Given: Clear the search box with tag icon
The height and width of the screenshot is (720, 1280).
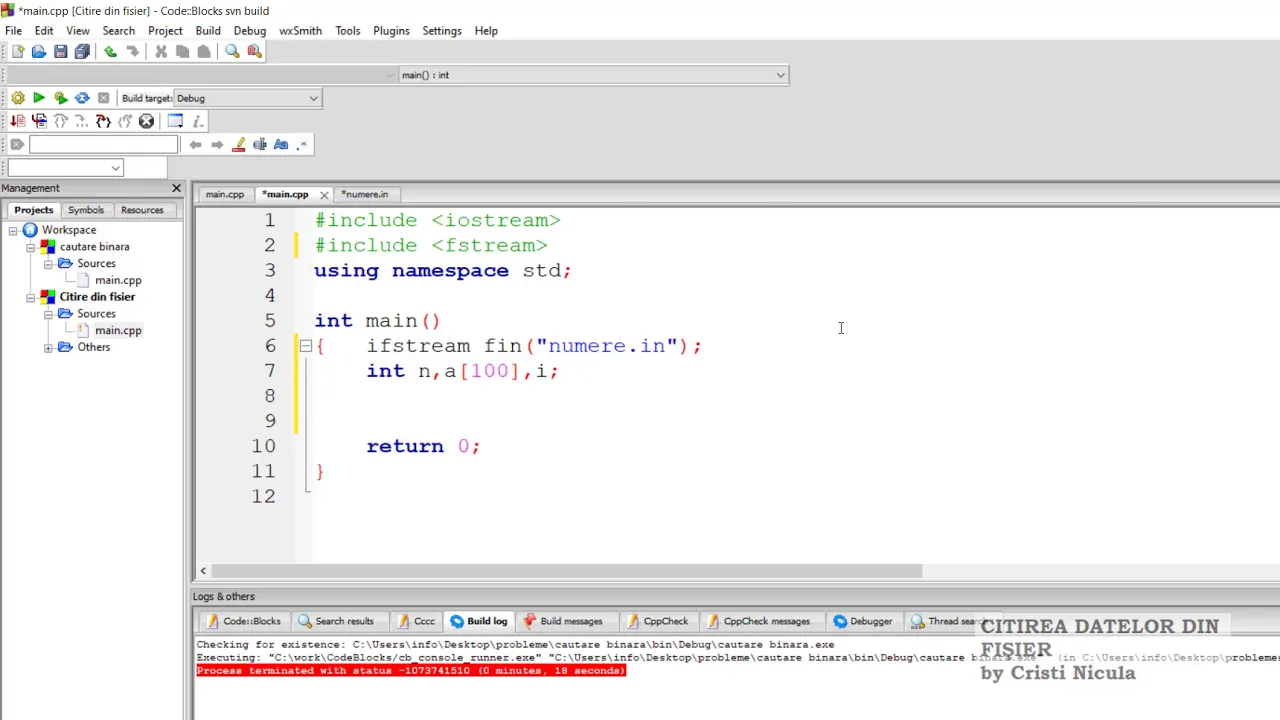Looking at the screenshot, I should [x=17, y=144].
